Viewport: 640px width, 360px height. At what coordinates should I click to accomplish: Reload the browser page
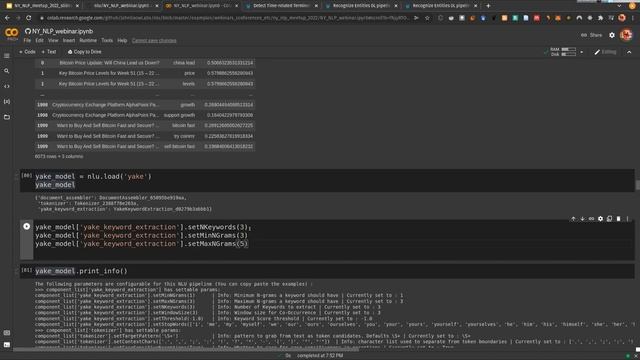29,18
